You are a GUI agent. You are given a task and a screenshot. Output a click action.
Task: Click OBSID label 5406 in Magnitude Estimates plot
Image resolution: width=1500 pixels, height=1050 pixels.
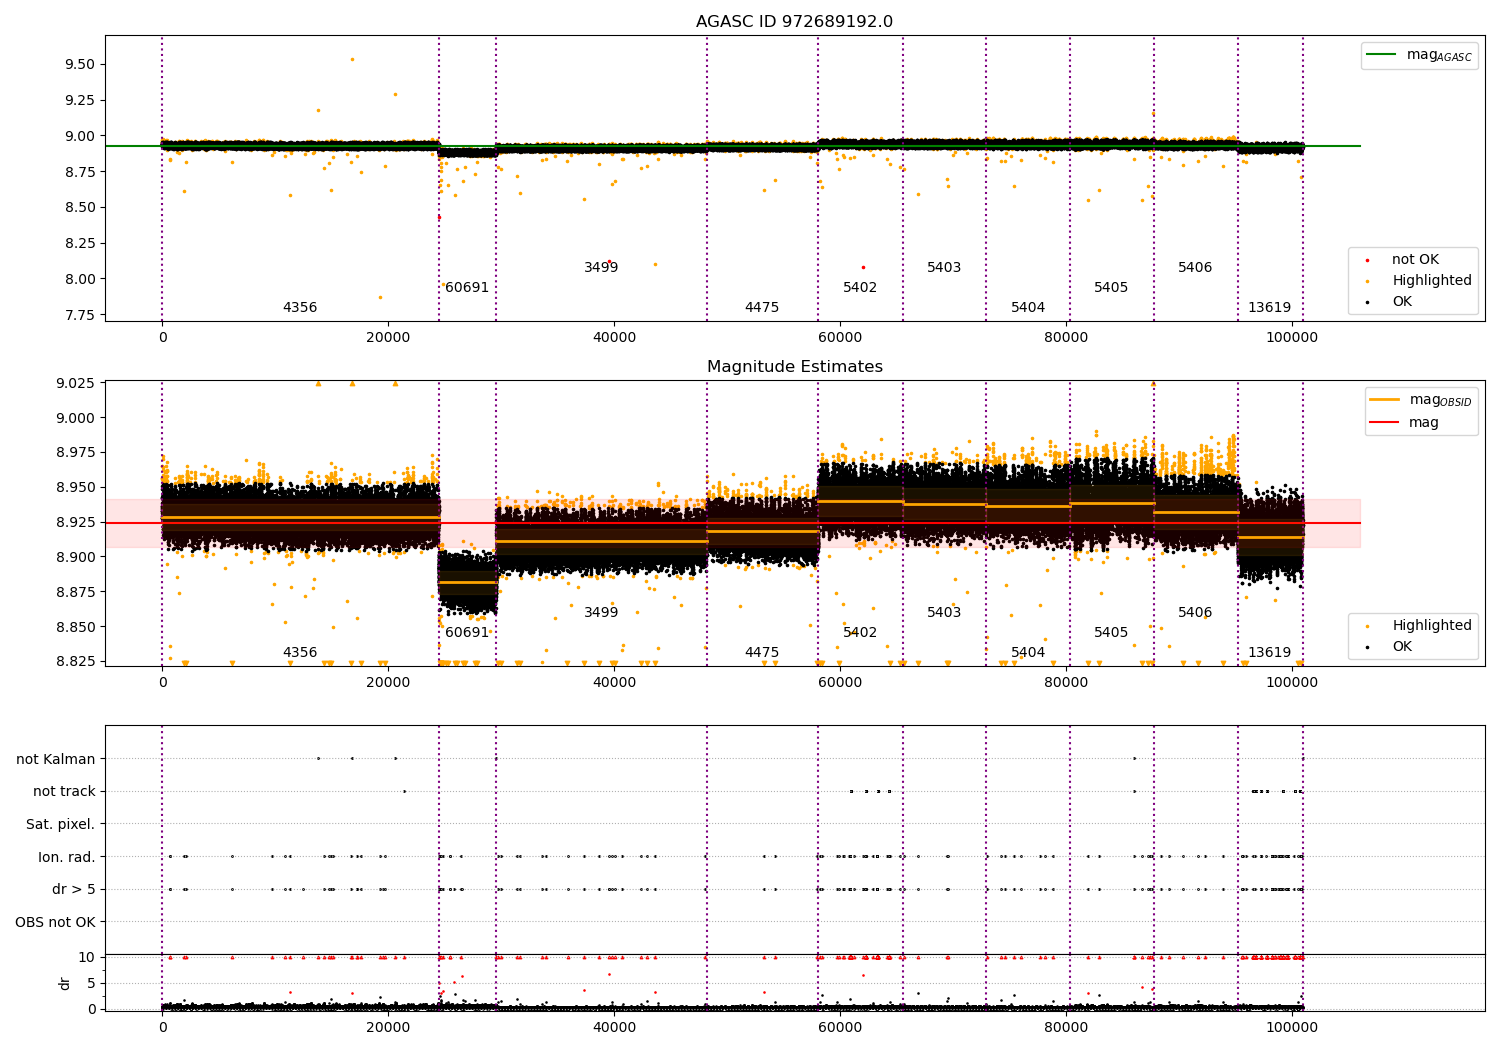(1195, 613)
